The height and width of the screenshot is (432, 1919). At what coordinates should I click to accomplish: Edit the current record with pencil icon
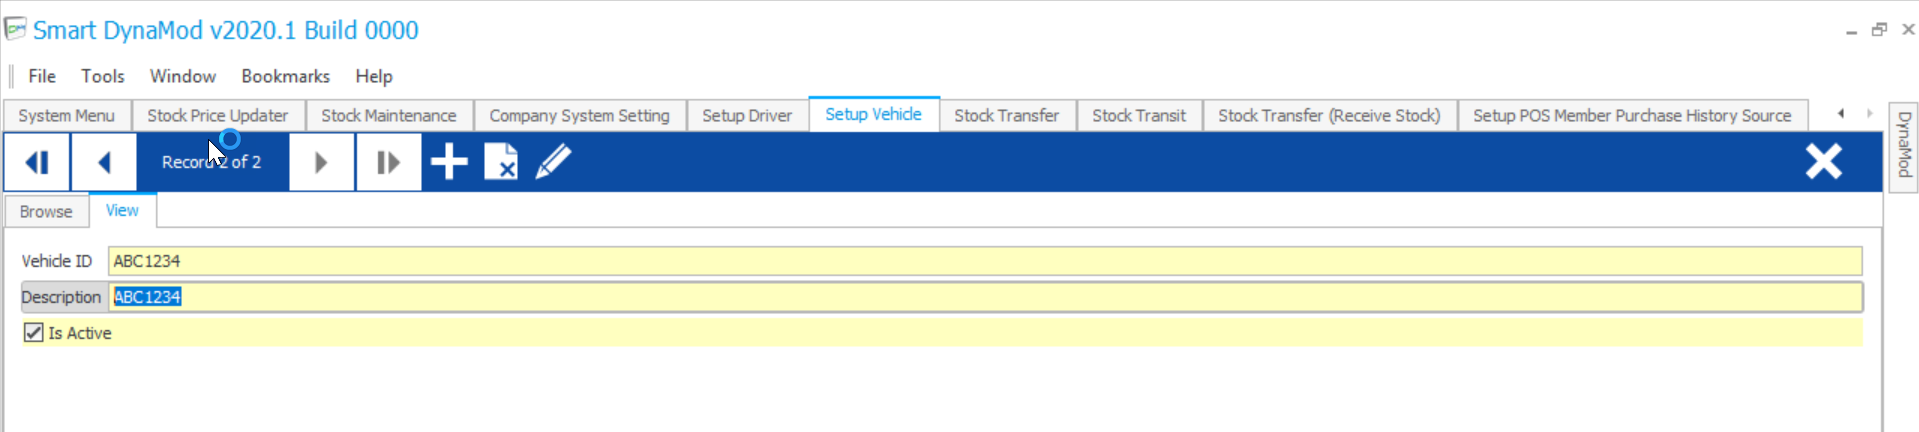[x=553, y=162]
